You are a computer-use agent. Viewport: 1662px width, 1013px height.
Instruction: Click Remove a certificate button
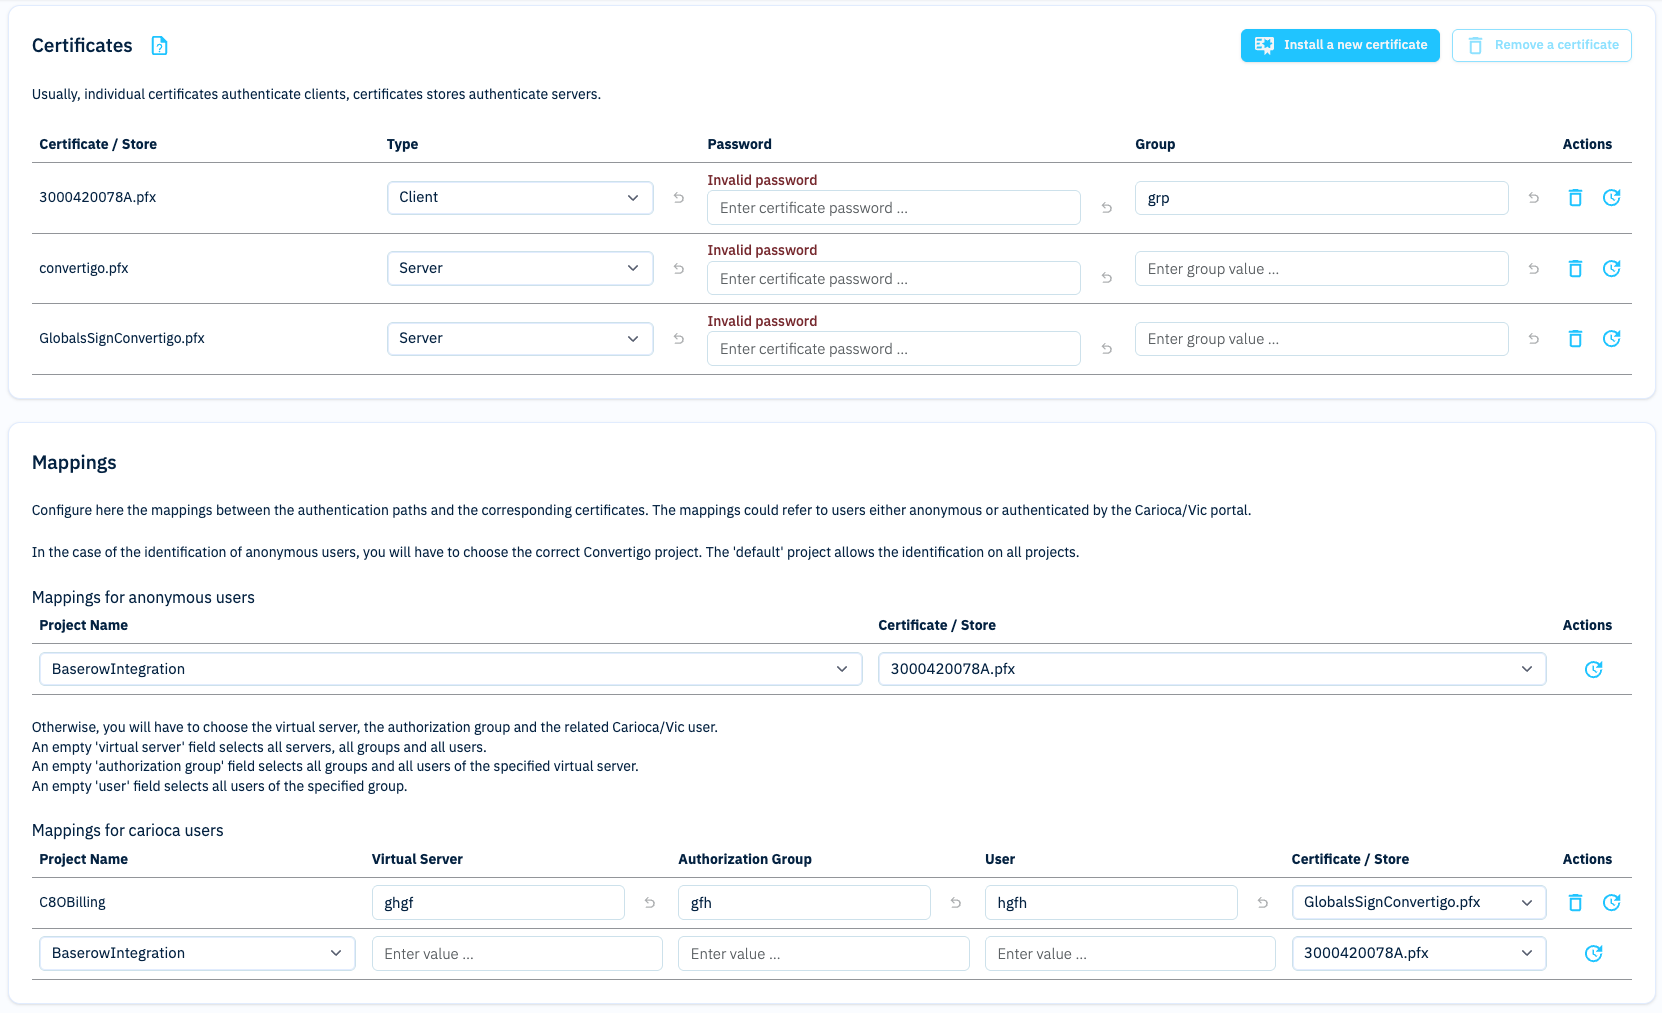(x=1541, y=45)
